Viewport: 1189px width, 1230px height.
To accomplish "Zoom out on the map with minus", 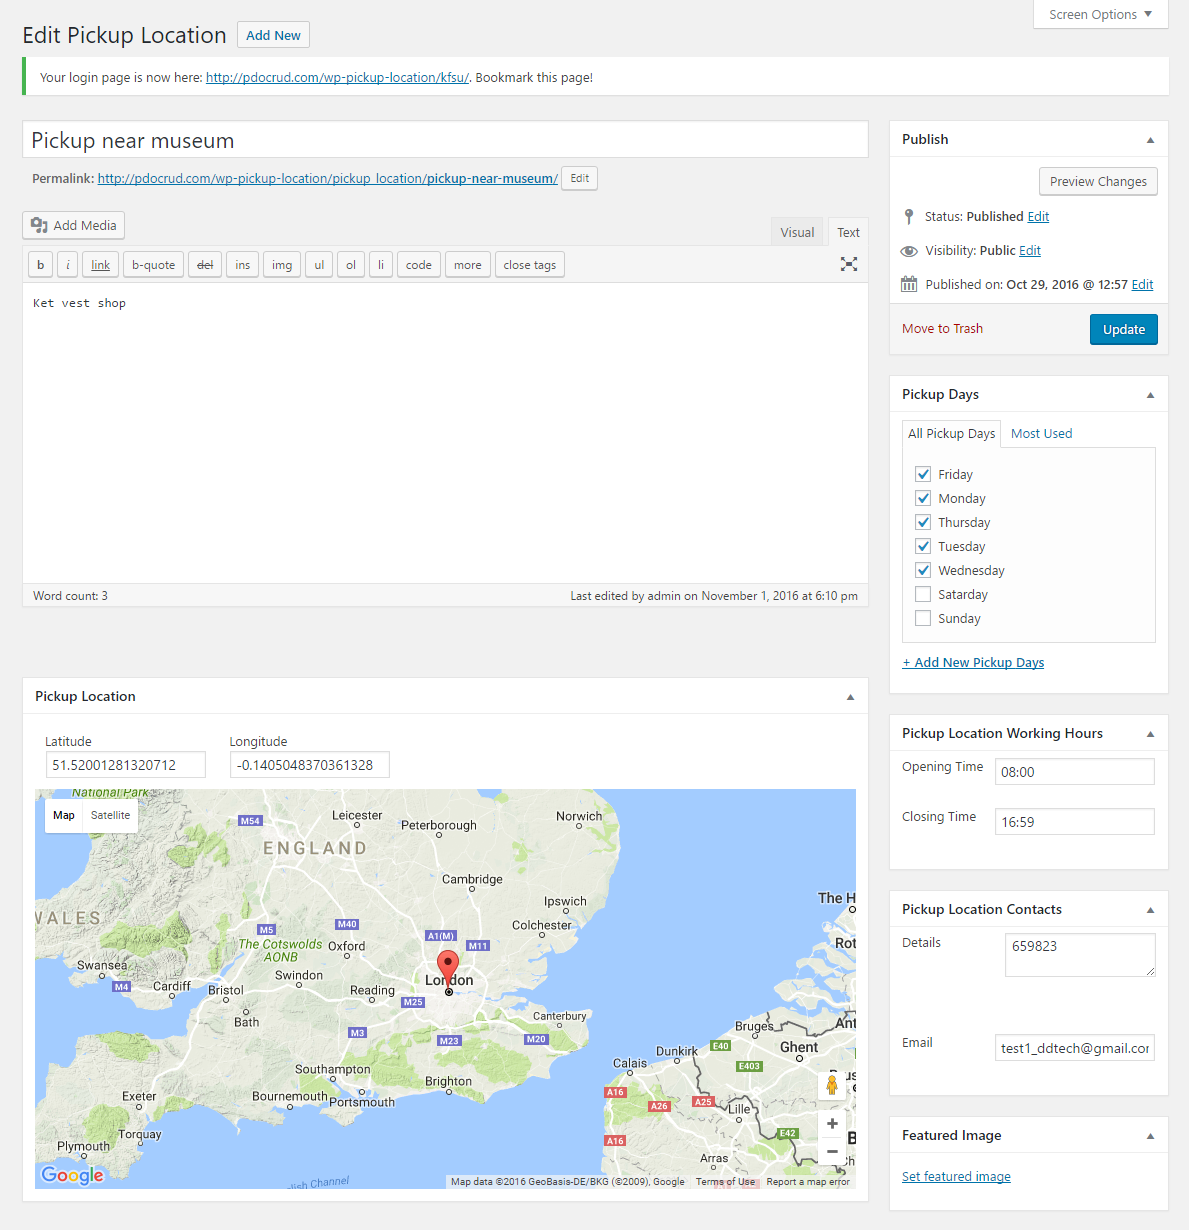I will pos(832,1151).
